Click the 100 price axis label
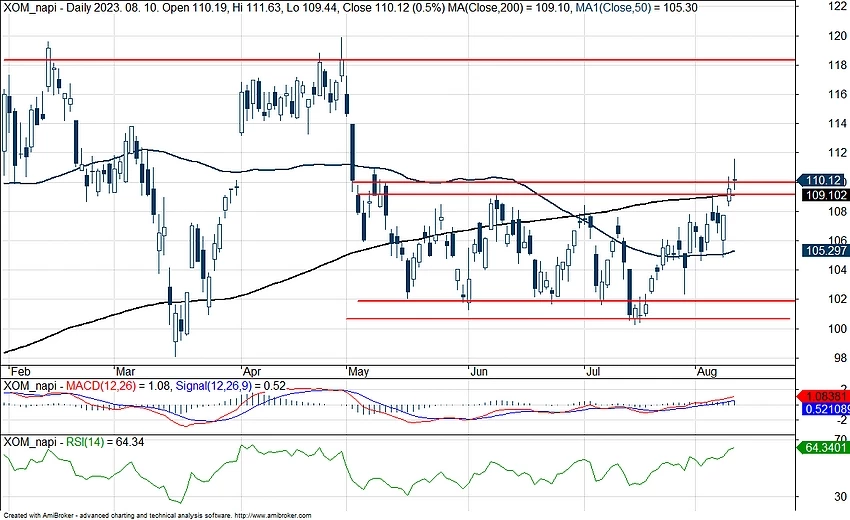 (x=838, y=329)
